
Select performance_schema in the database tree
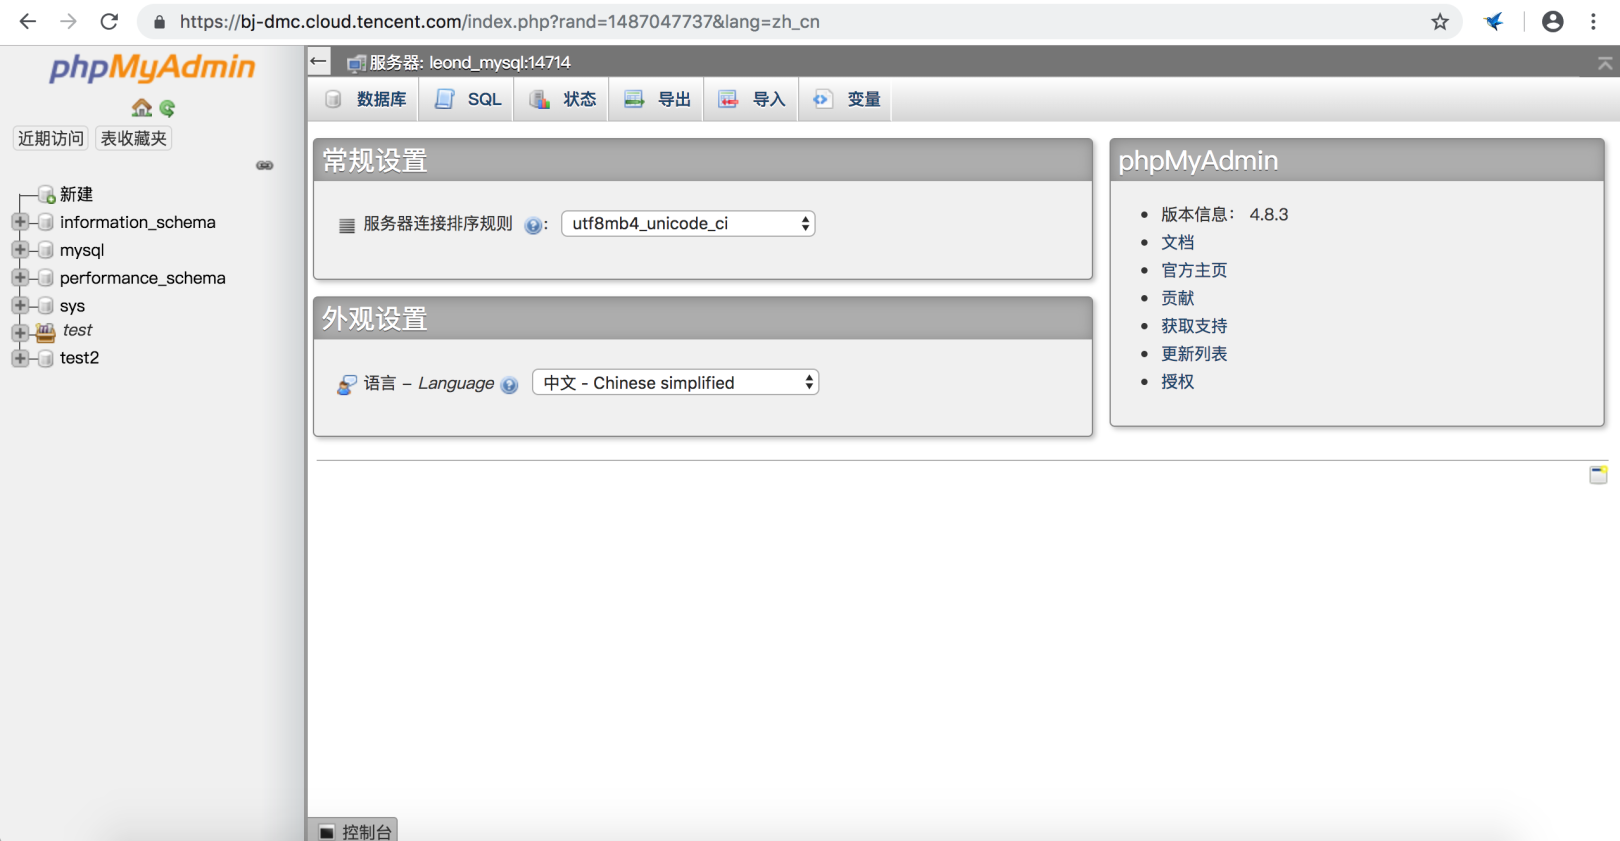[x=143, y=278]
